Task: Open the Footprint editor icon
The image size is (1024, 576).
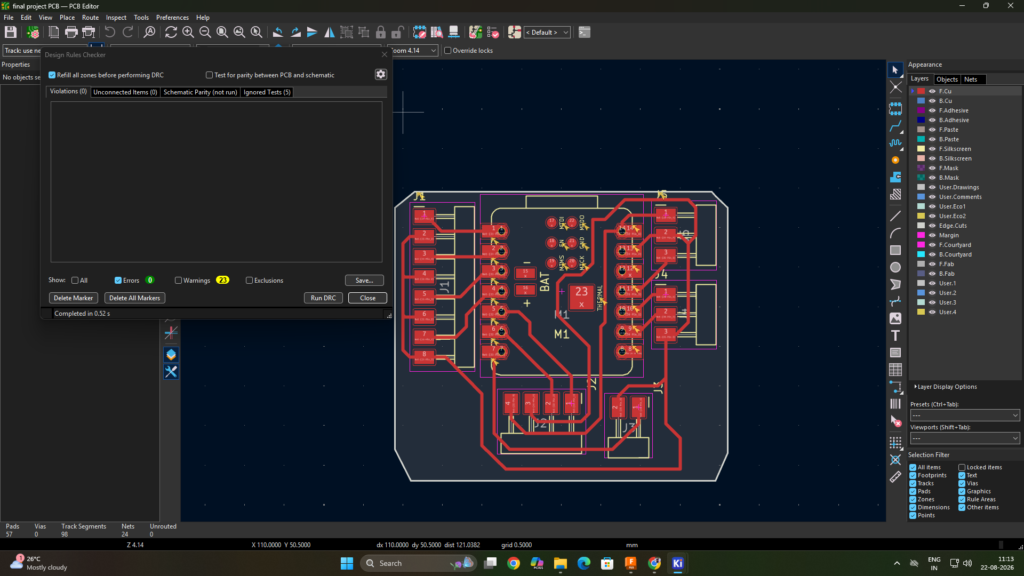Action: click(x=419, y=32)
